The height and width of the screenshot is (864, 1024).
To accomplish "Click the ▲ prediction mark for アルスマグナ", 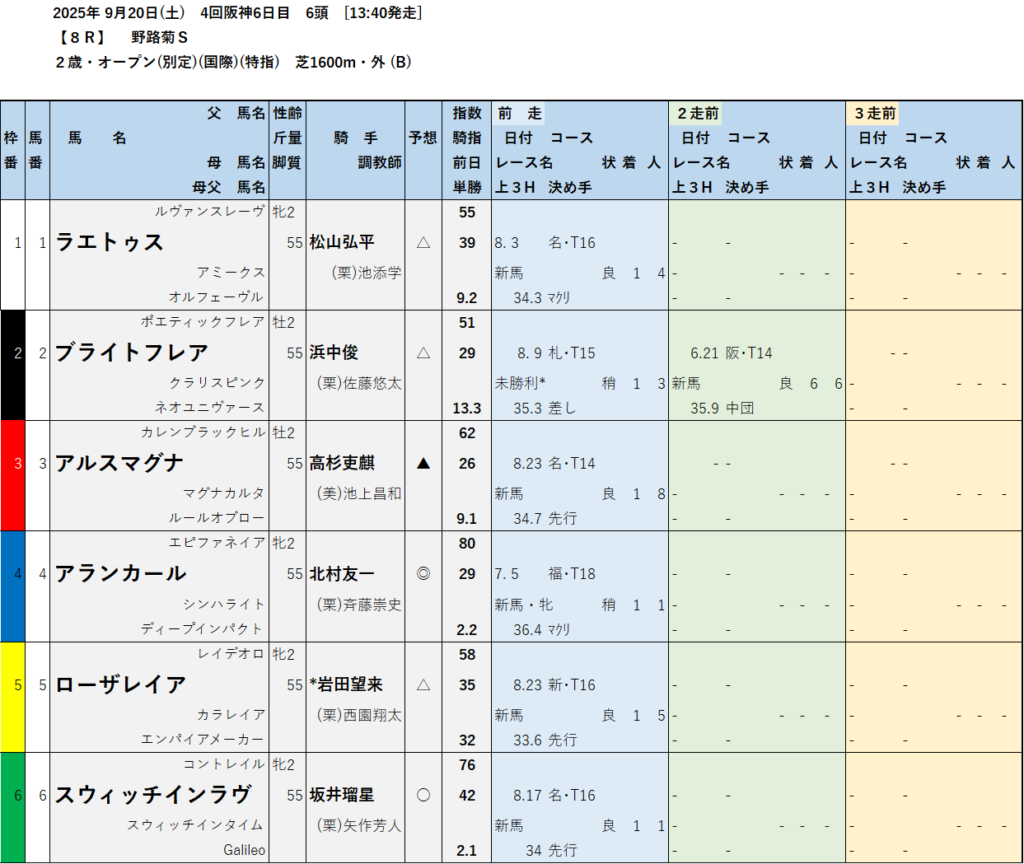I will pos(423,463).
